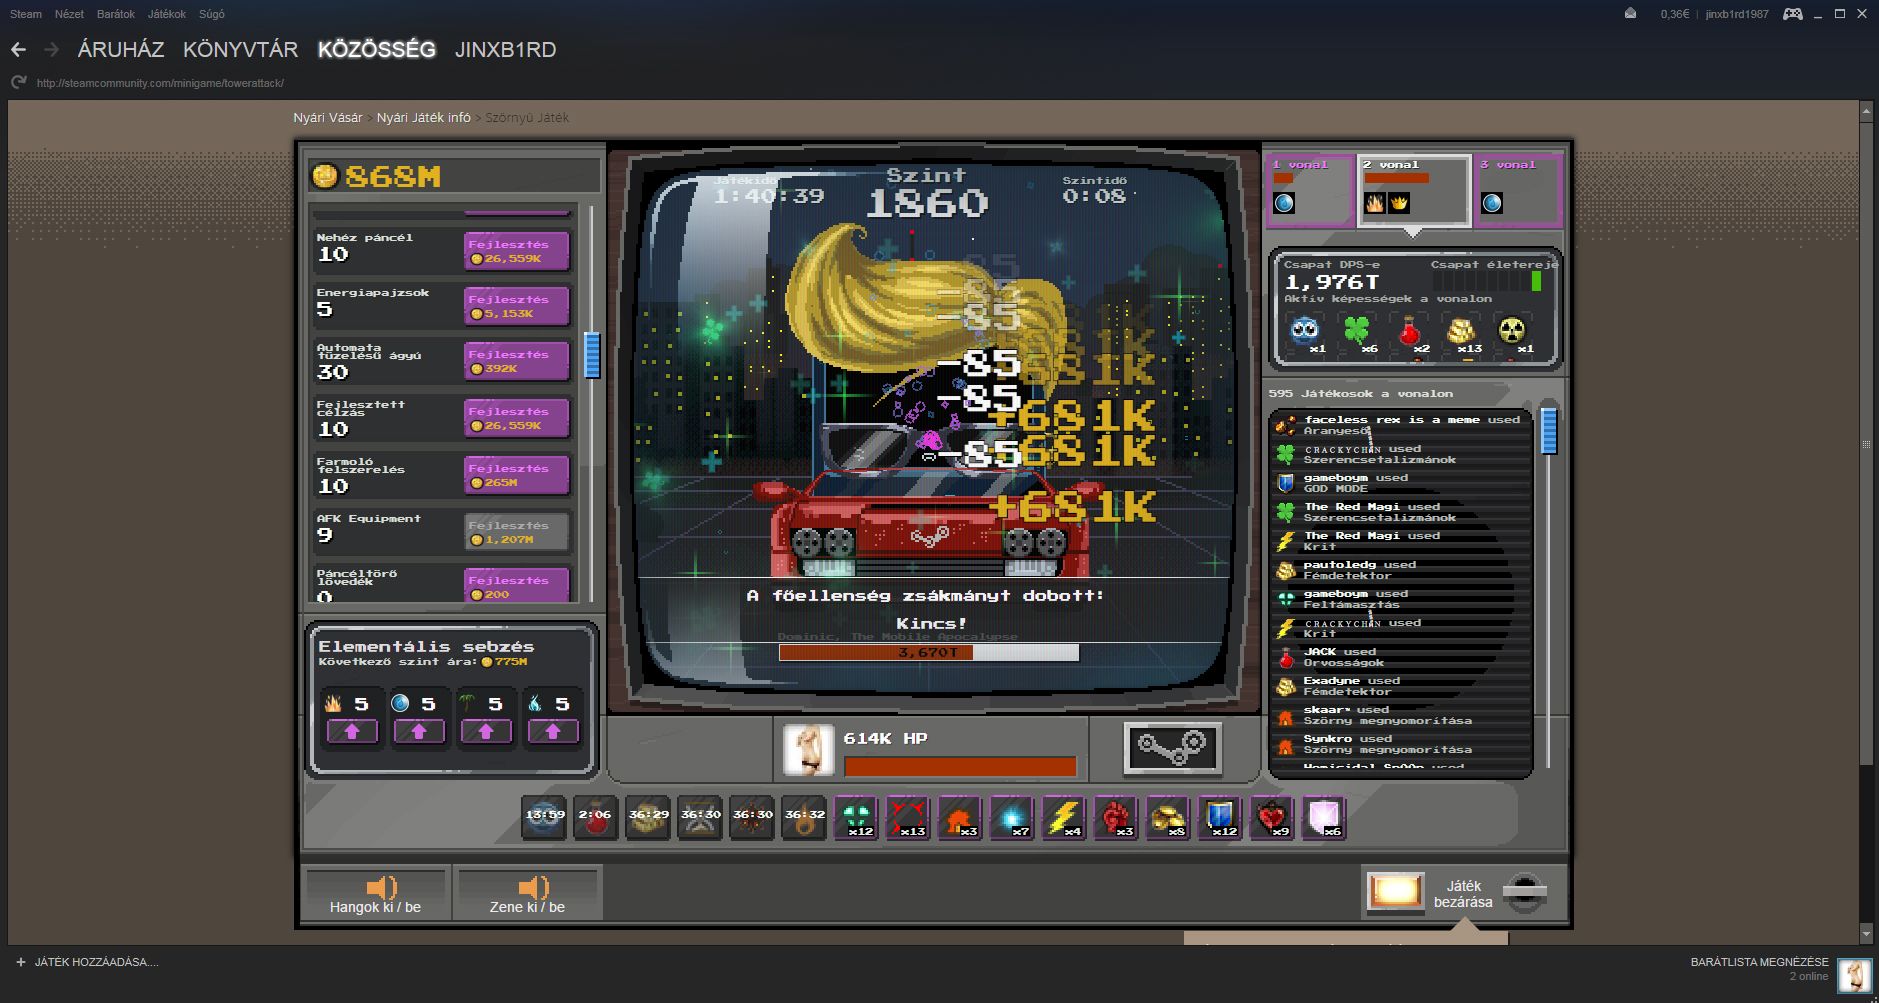This screenshot has width=1879, height=1003.
Task: Go to the ÁRUHÁZ store tab
Action: 121,50
